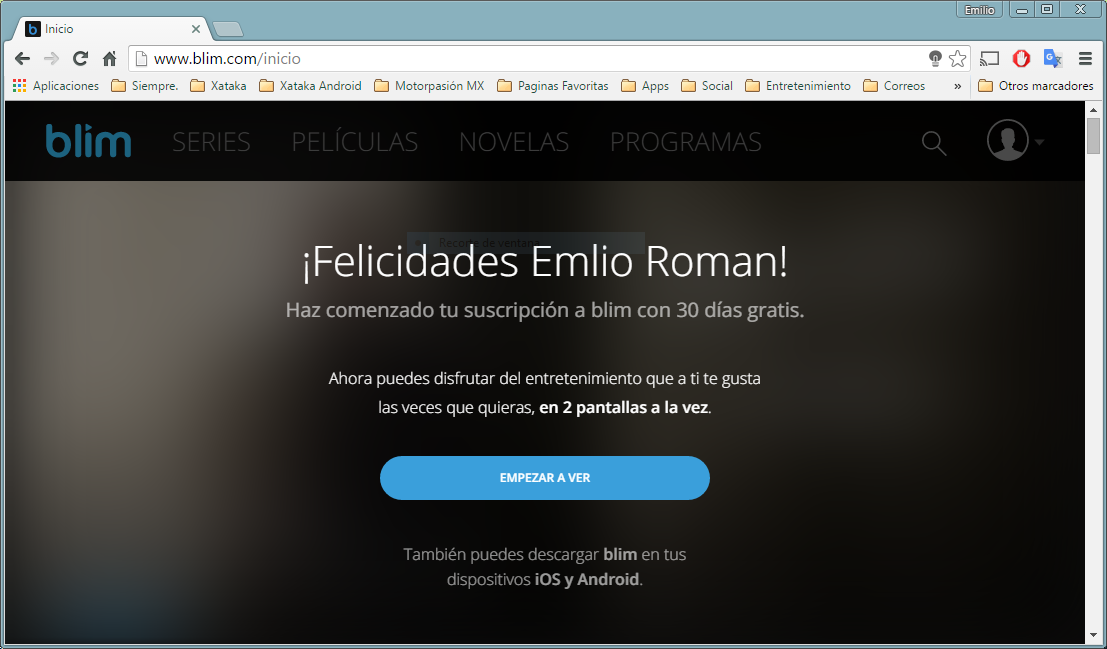Click the page icon beside the URL

(141, 59)
